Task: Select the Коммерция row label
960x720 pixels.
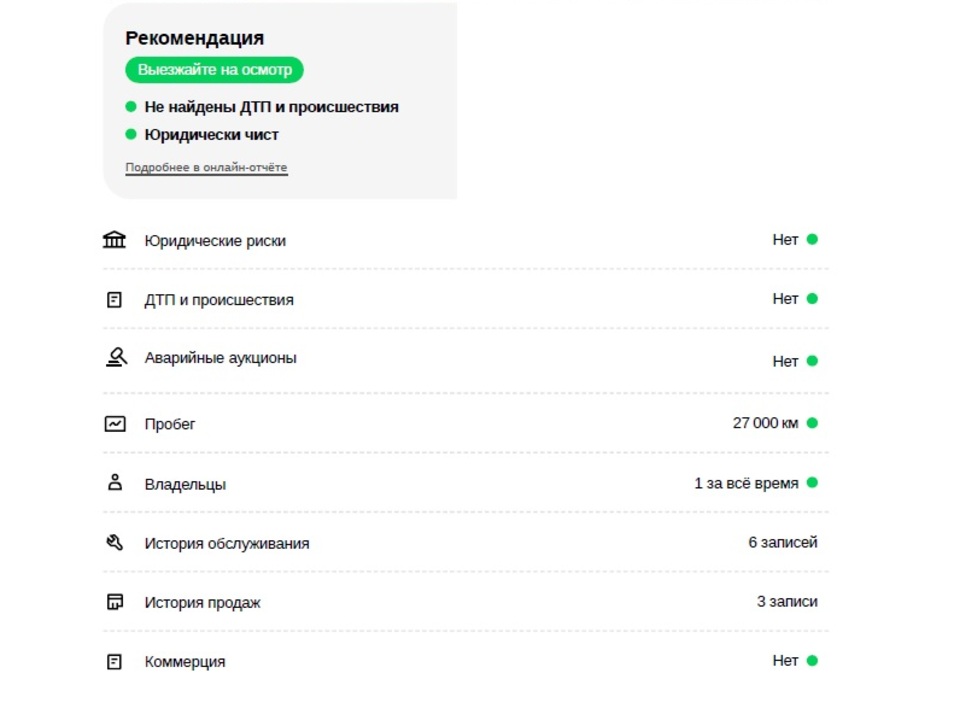Action: click(x=185, y=662)
